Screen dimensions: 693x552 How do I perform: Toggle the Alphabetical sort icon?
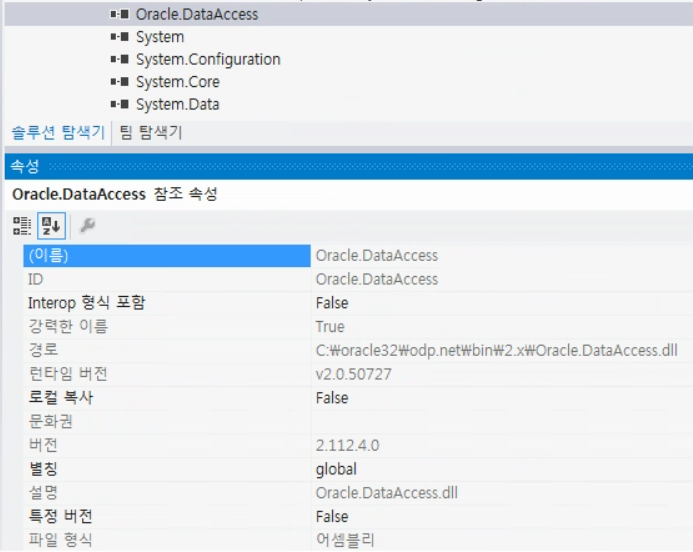pyautogui.click(x=51, y=226)
